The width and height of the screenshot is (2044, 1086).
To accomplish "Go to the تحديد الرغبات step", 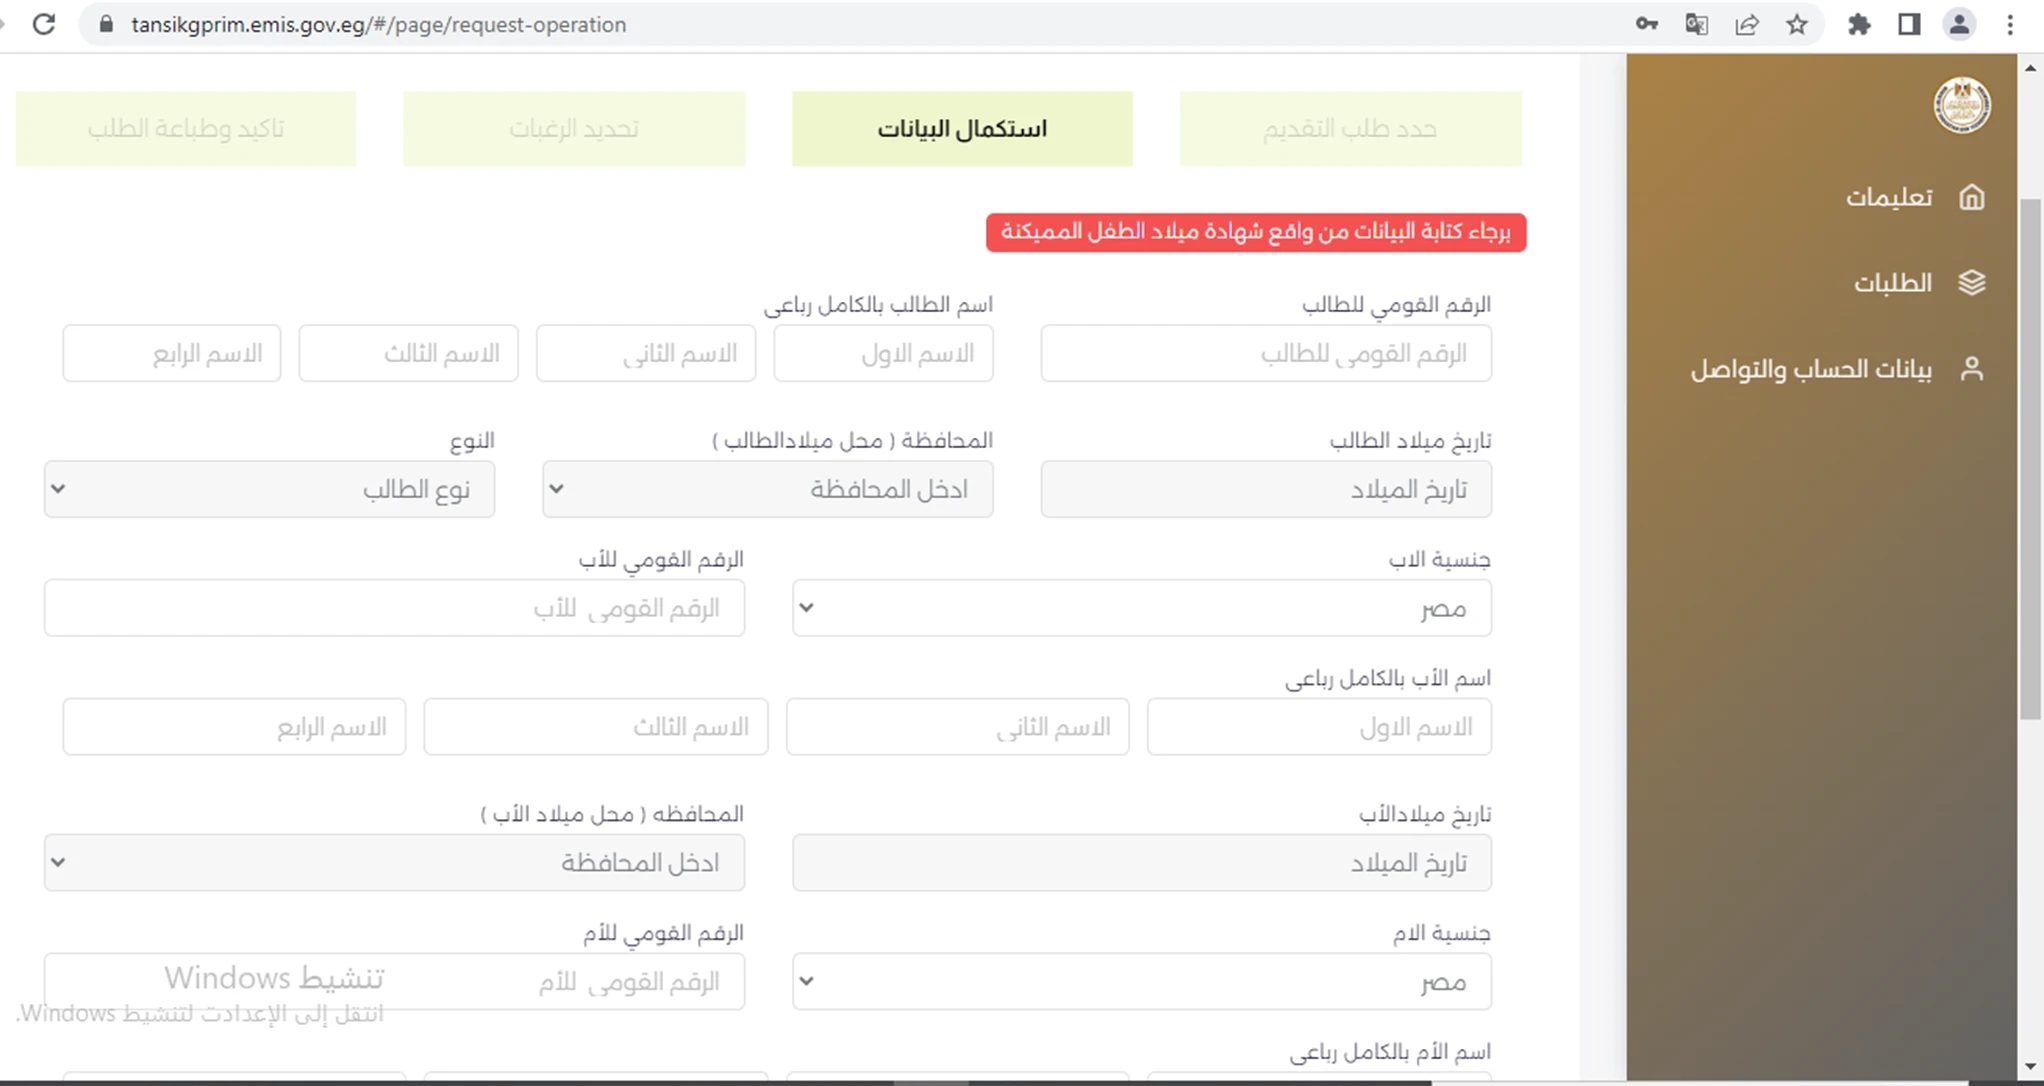I will (x=574, y=129).
